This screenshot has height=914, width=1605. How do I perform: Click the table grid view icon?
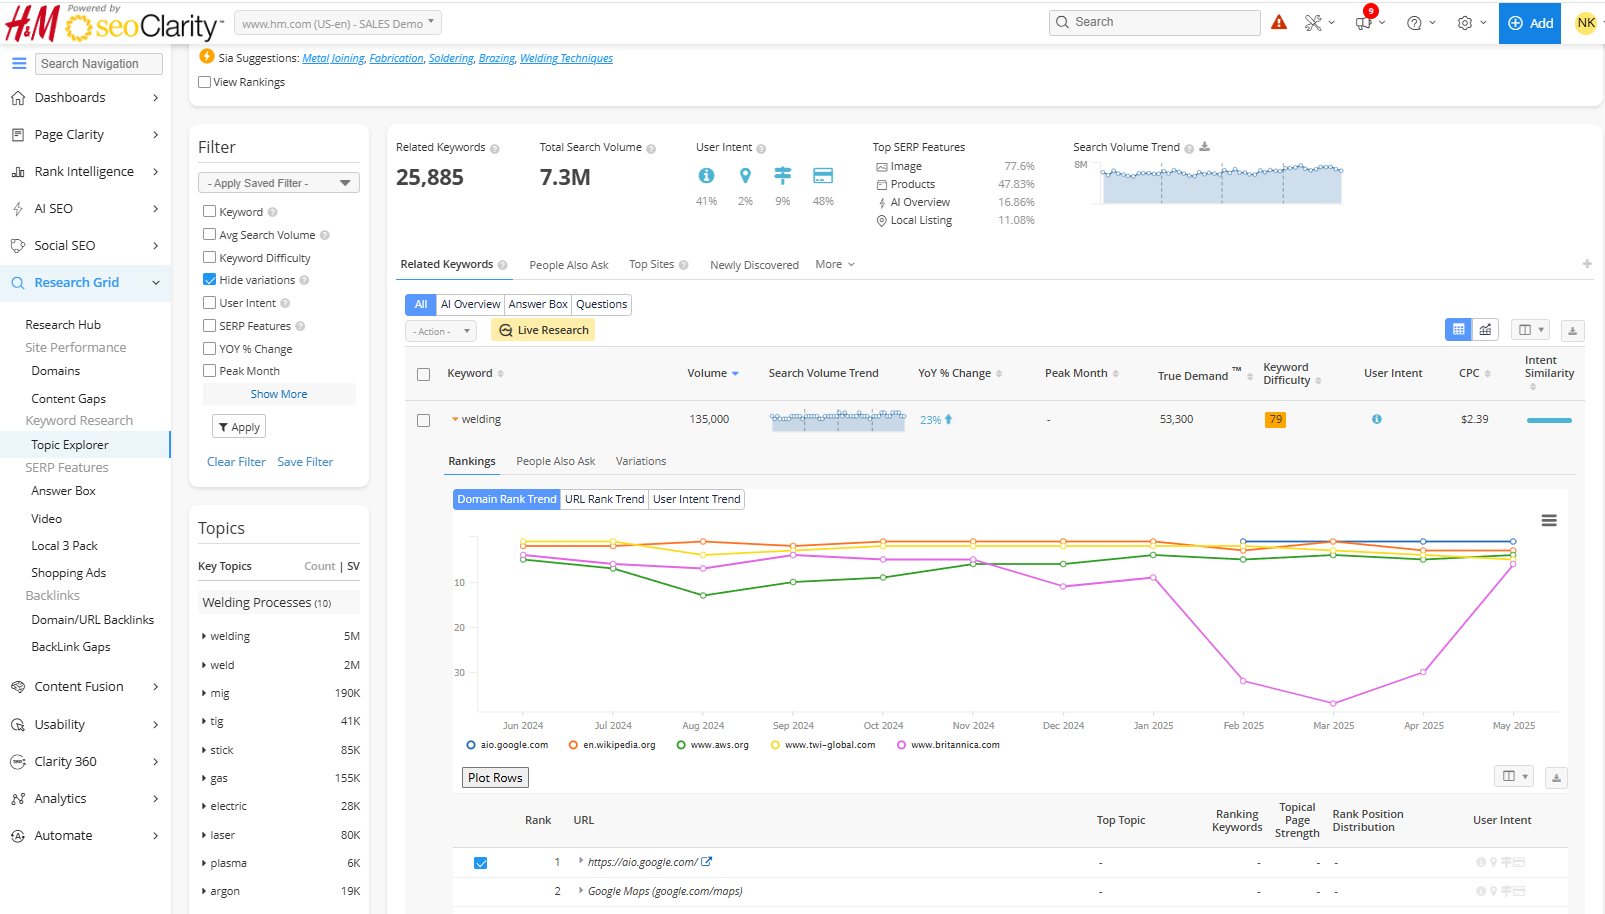pos(1458,329)
